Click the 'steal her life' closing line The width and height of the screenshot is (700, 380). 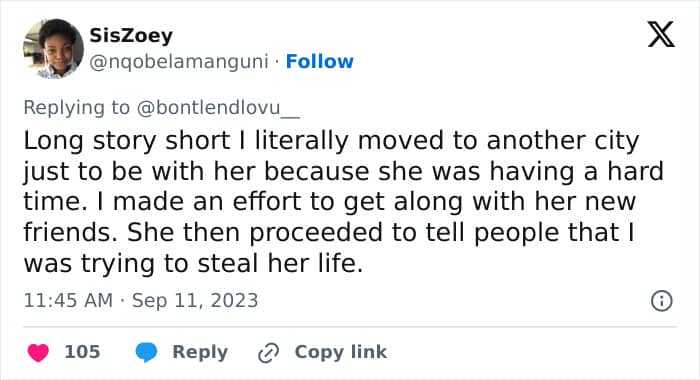[x=193, y=263]
